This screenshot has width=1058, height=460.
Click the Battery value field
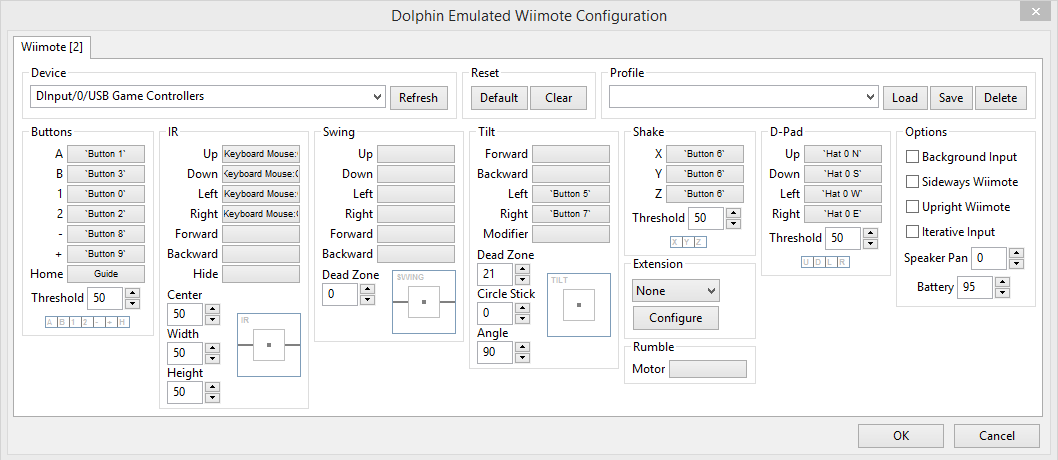[x=975, y=287]
